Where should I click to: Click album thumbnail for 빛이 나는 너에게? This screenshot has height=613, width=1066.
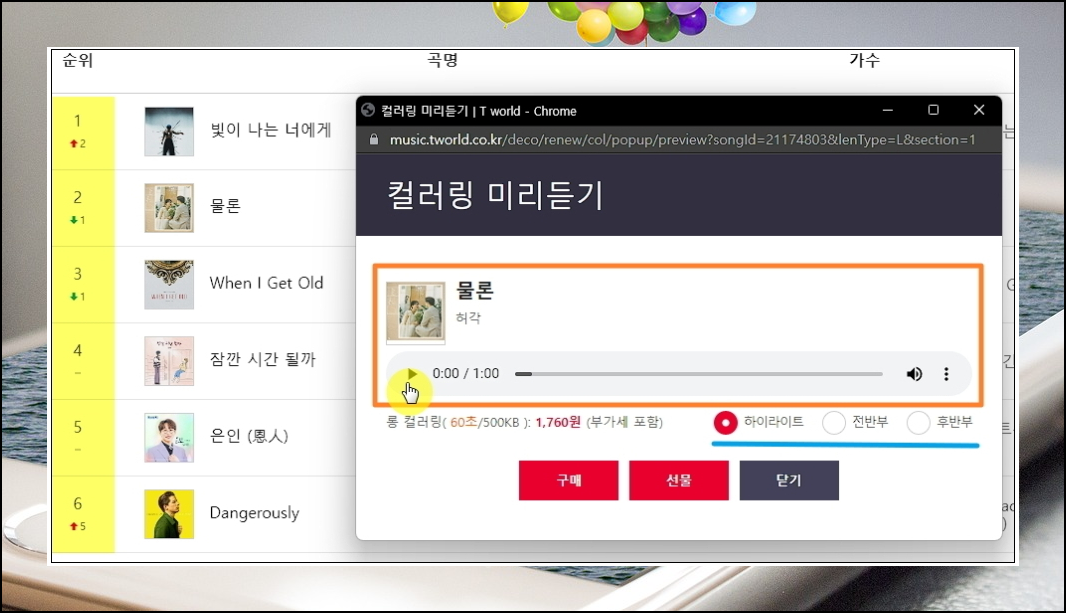[x=169, y=131]
